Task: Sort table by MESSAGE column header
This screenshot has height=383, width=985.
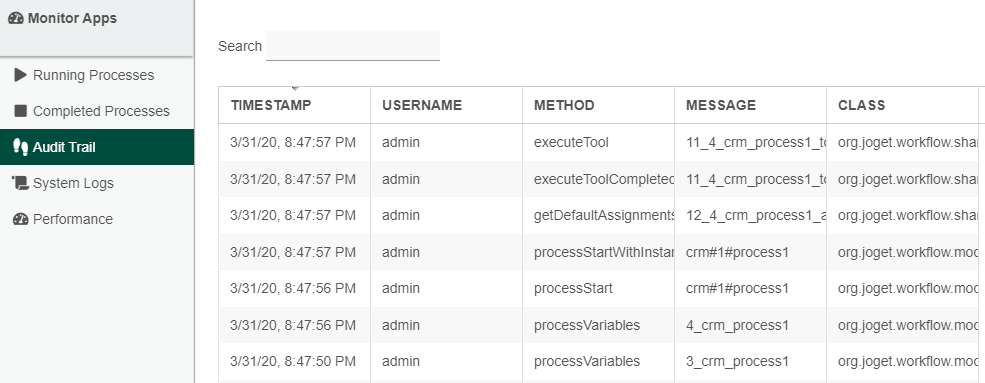Action: (x=721, y=105)
